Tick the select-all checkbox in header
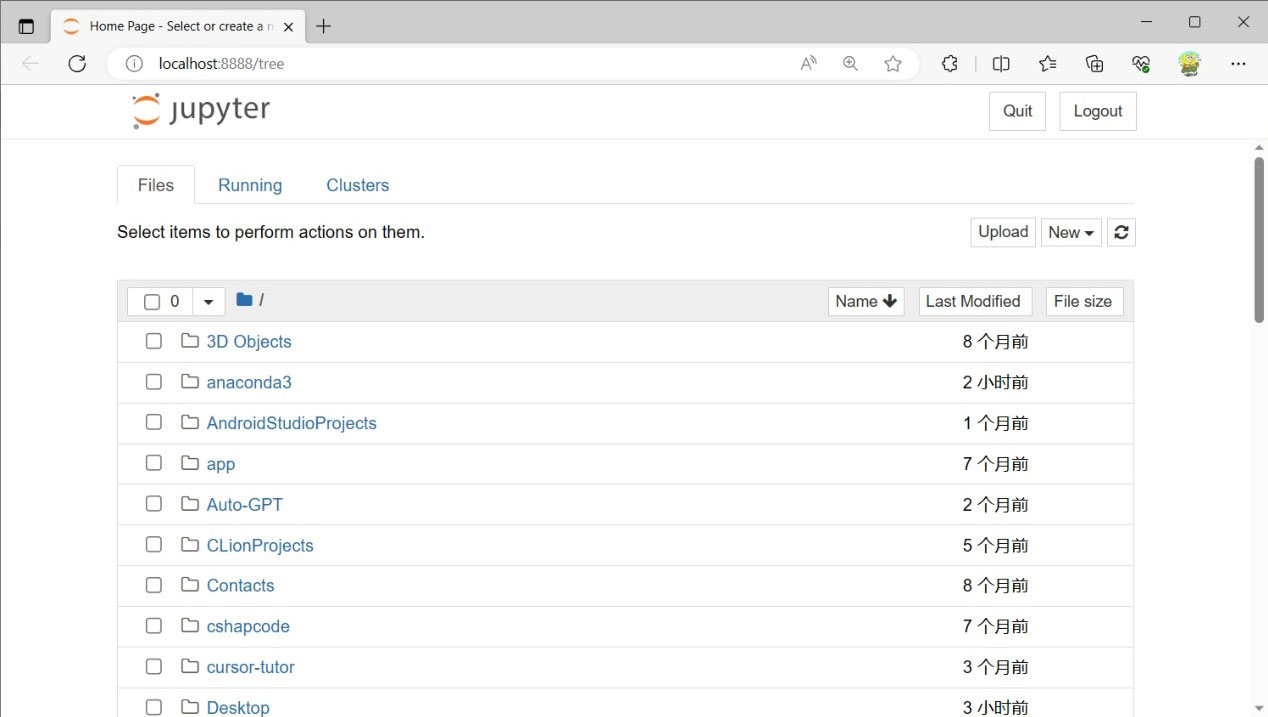Image resolution: width=1268 pixels, height=717 pixels. [x=152, y=301]
